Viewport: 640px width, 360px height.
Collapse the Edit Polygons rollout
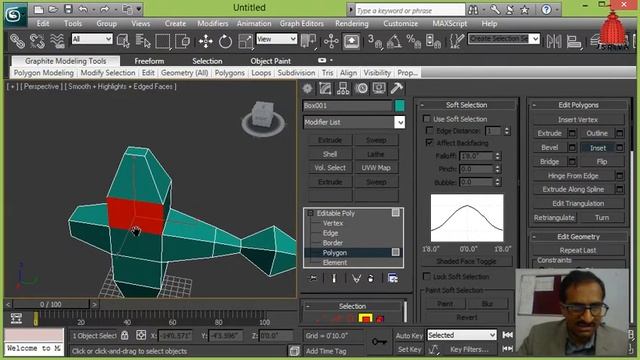point(533,105)
